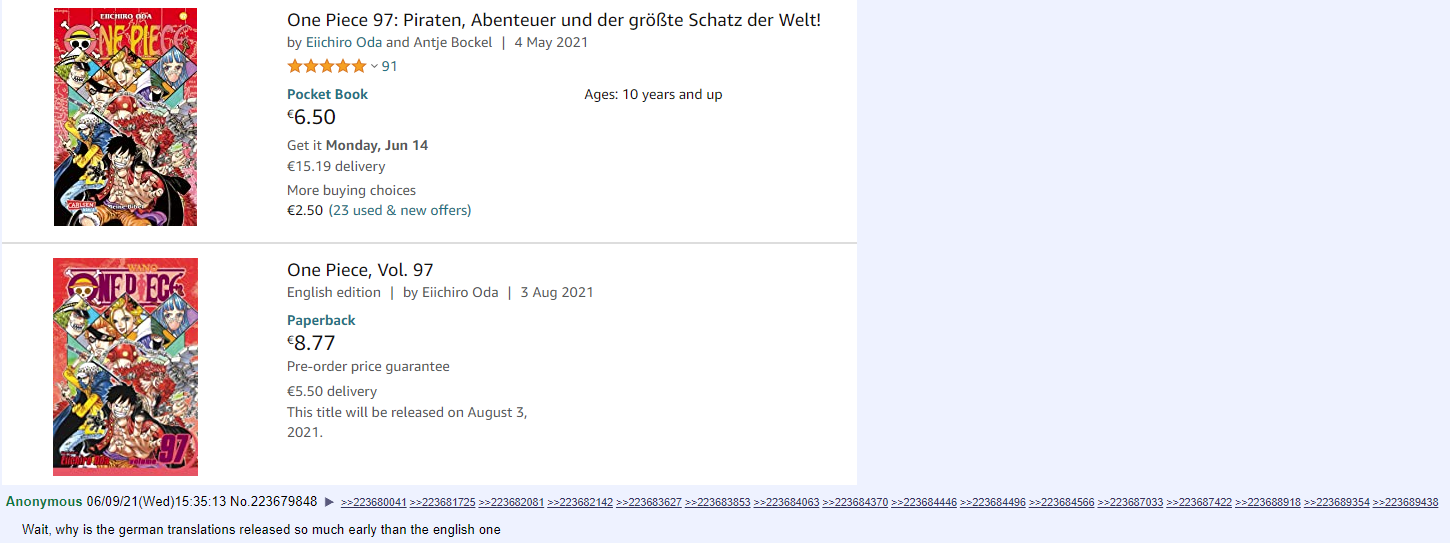Click the German One Piece 97 cover
This screenshot has width=1450, height=543.
(x=125, y=117)
